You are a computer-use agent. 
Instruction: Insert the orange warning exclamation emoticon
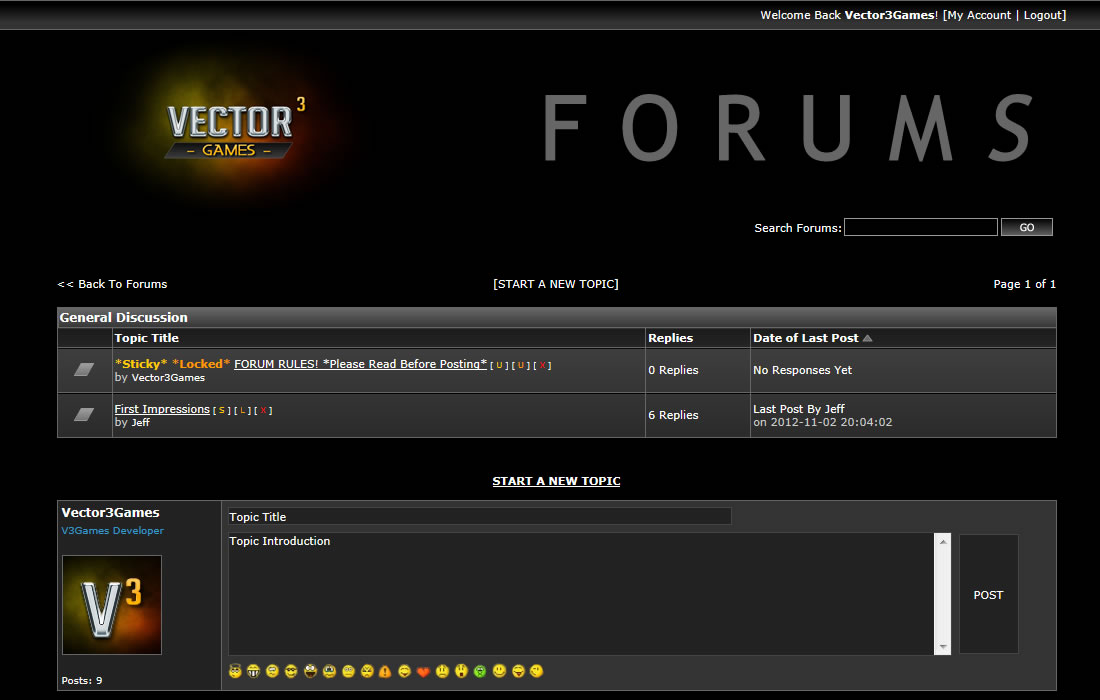(385, 671)
